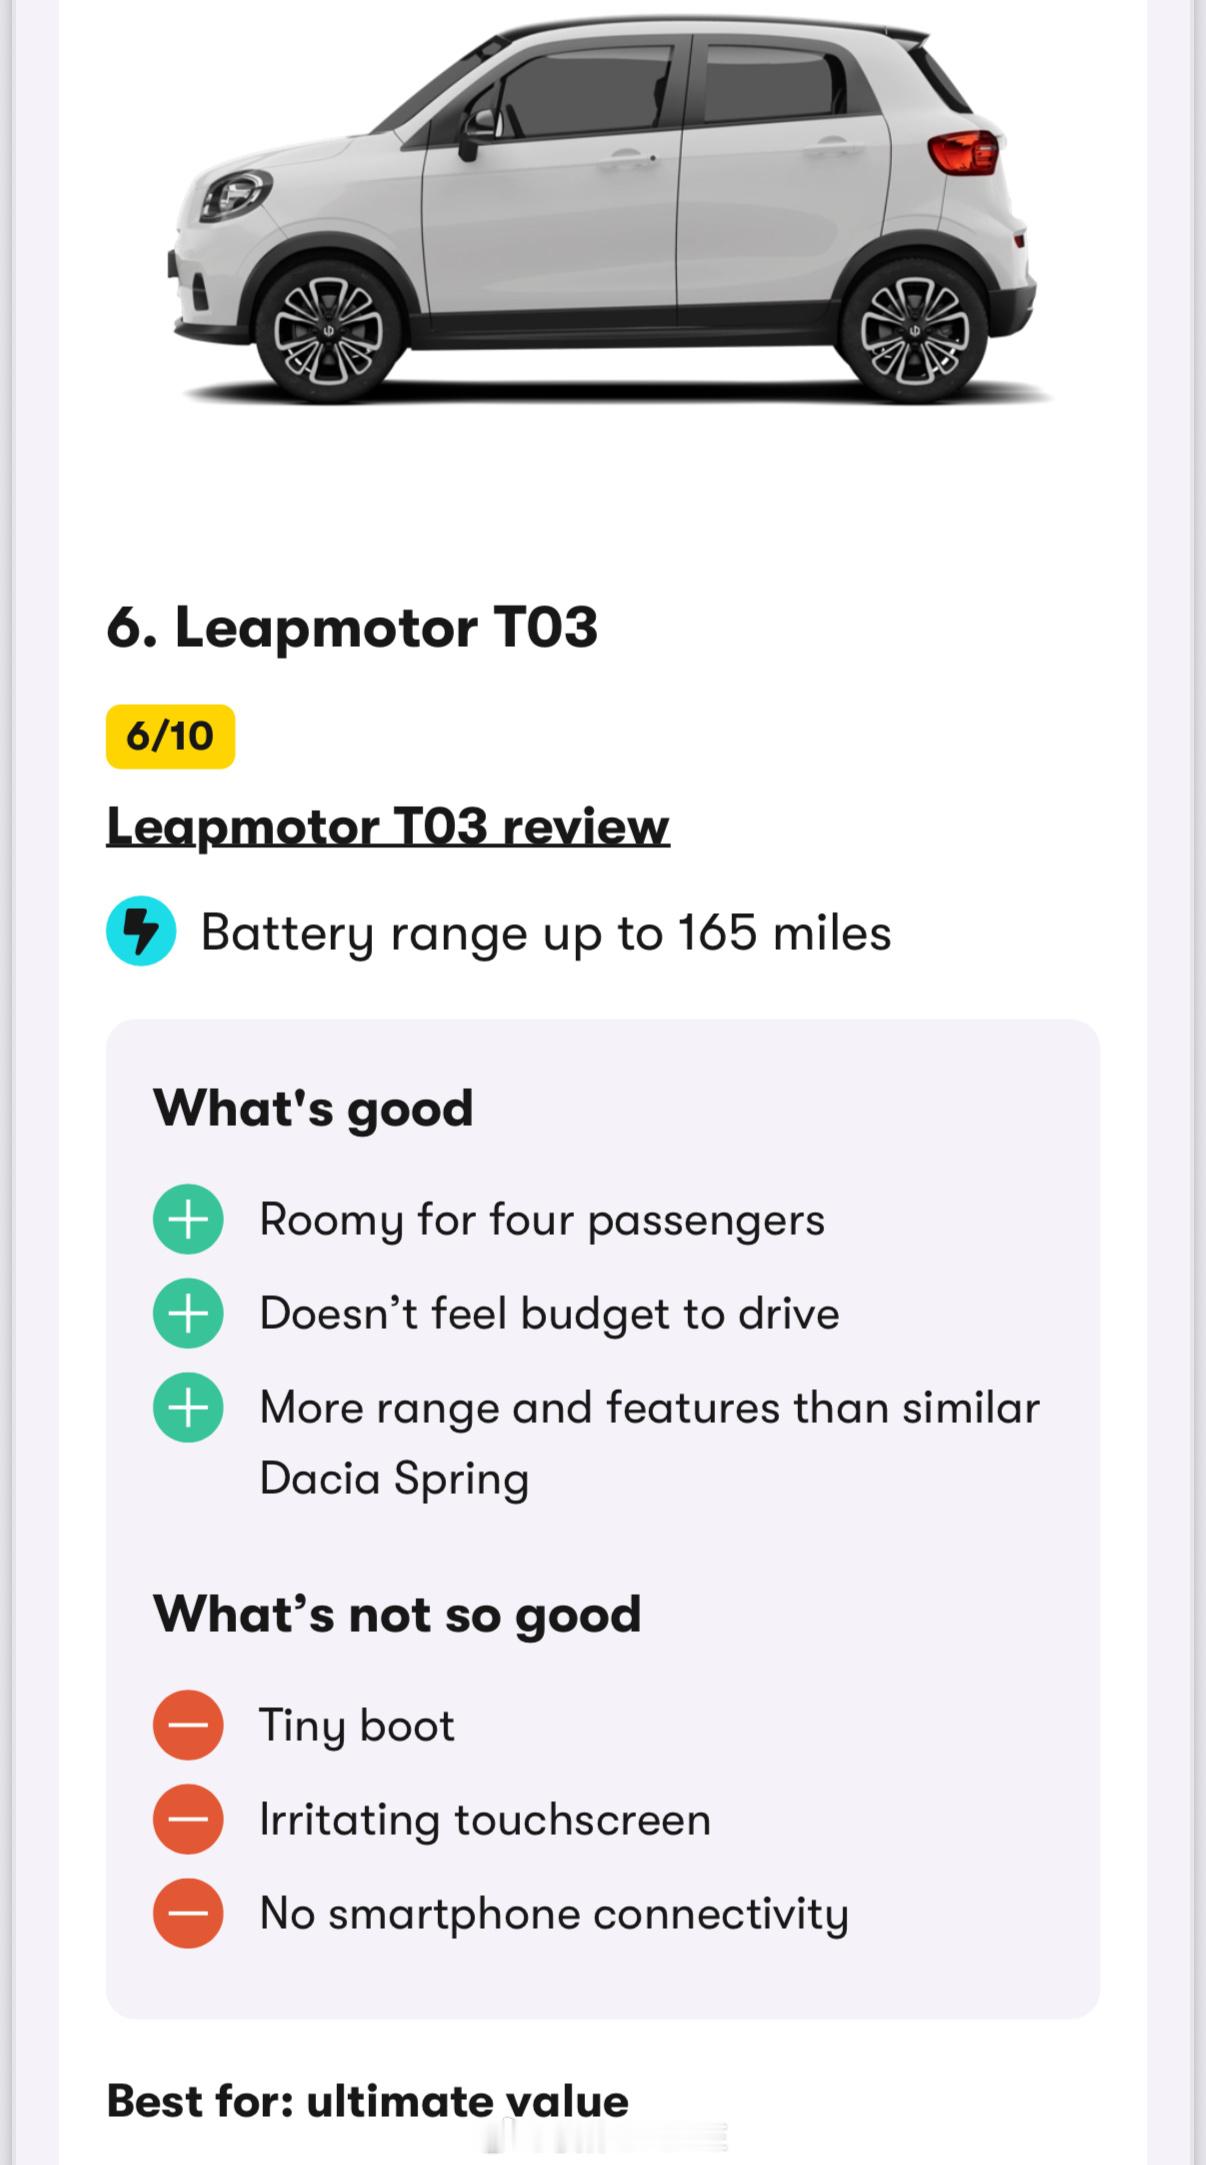Open the Leapmotor T03 review link

[388, 827]
